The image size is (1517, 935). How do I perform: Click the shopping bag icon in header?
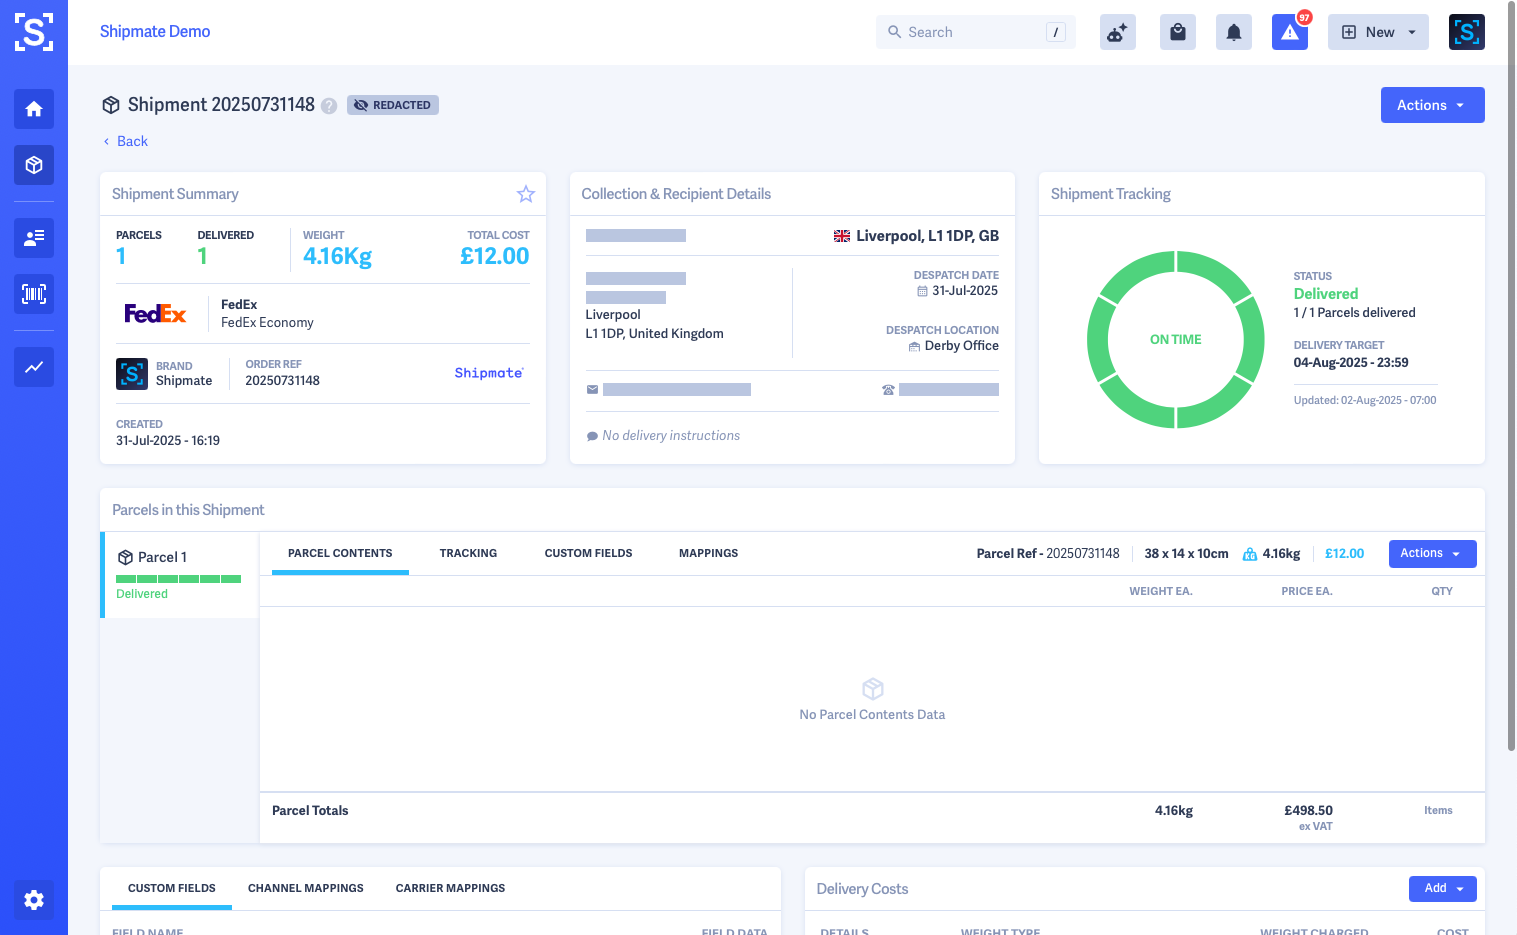pos(1178,32)
